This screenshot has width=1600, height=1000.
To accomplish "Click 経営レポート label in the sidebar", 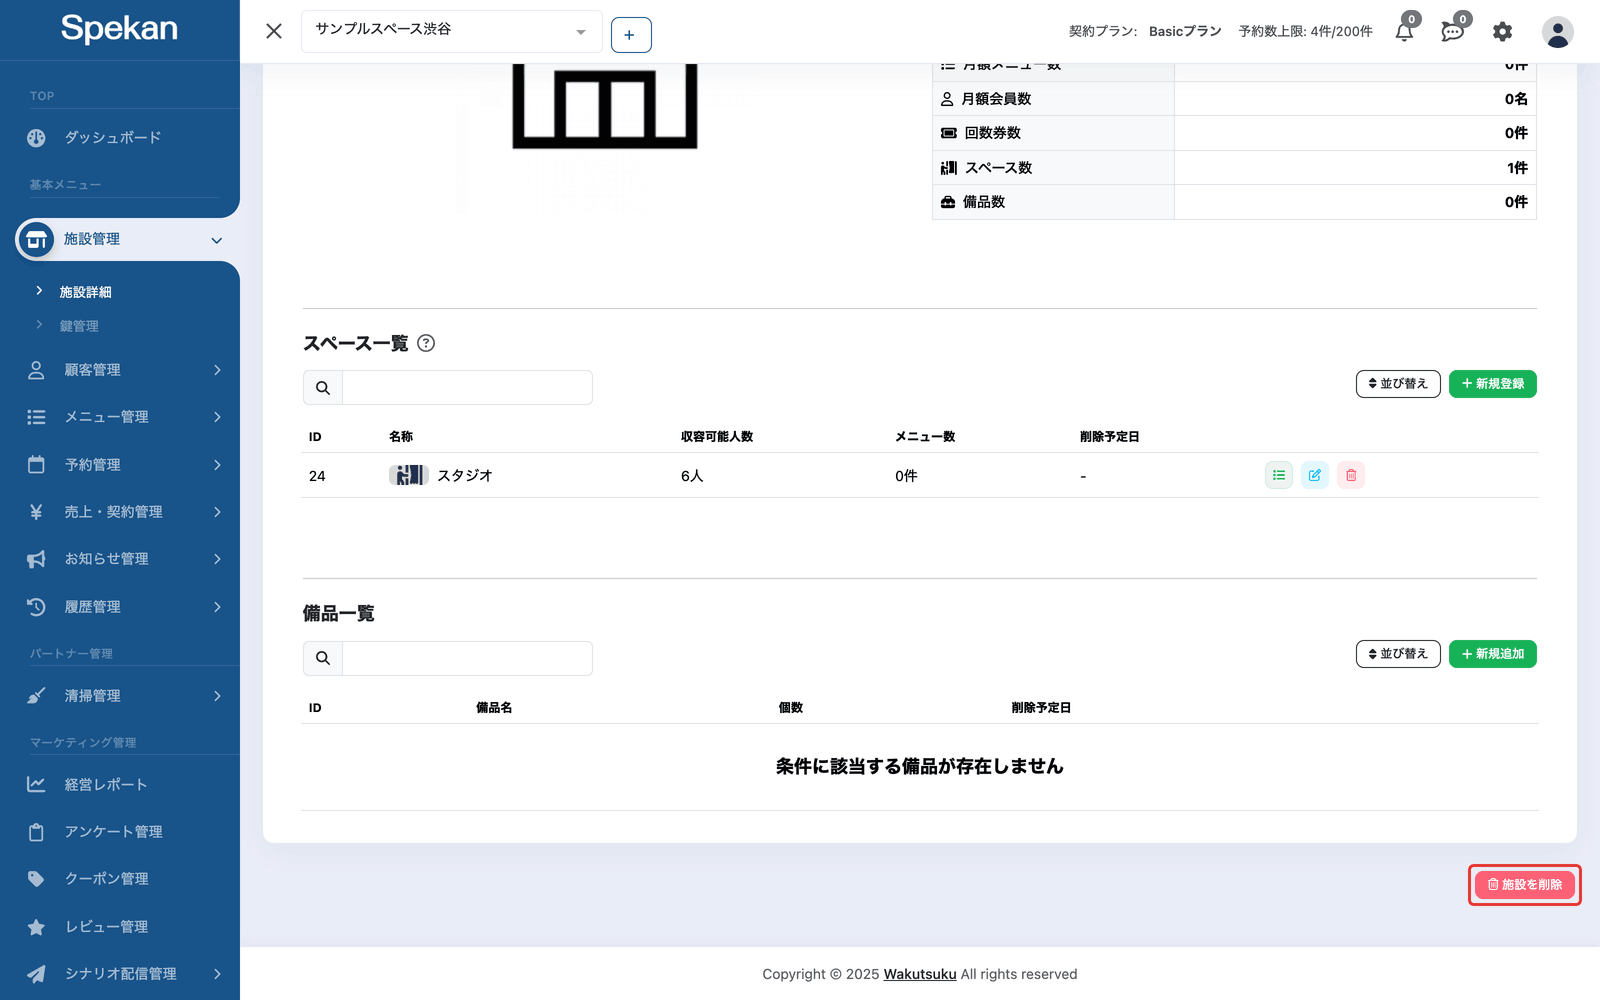I will click(106, 785).
